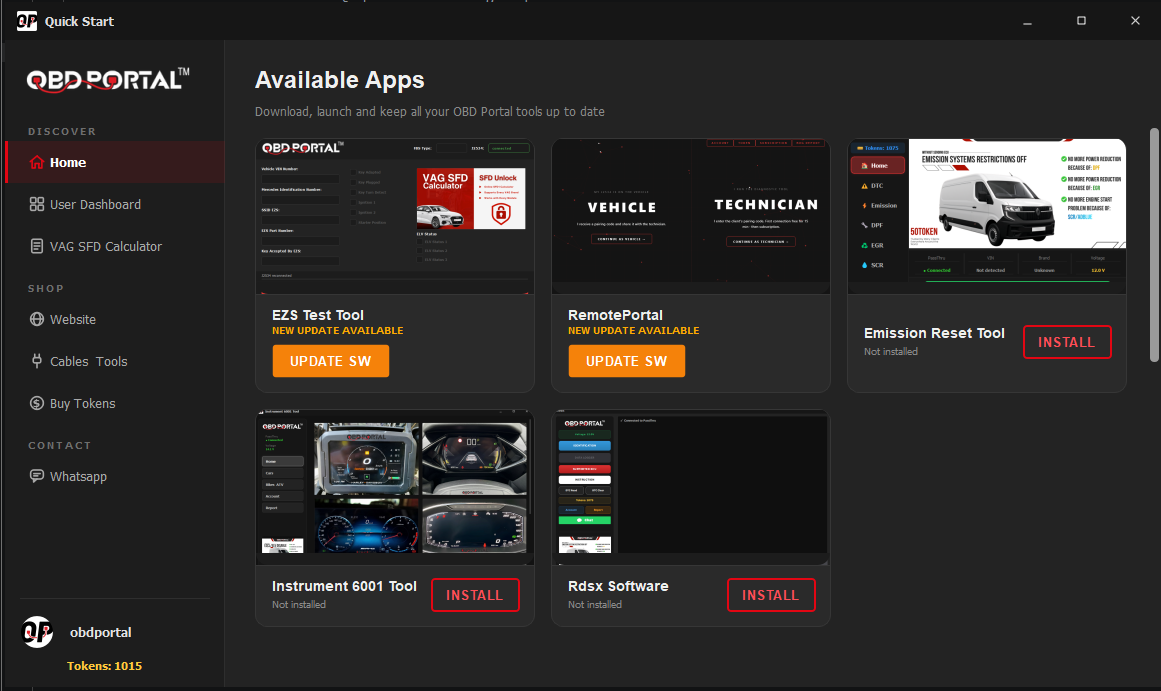Click the 'Emission Reset Tool' title text

[x=934, y=333]
